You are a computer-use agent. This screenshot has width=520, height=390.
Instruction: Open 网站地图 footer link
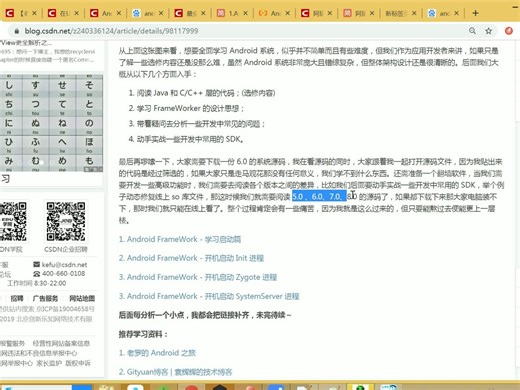[x=82, y=298]
